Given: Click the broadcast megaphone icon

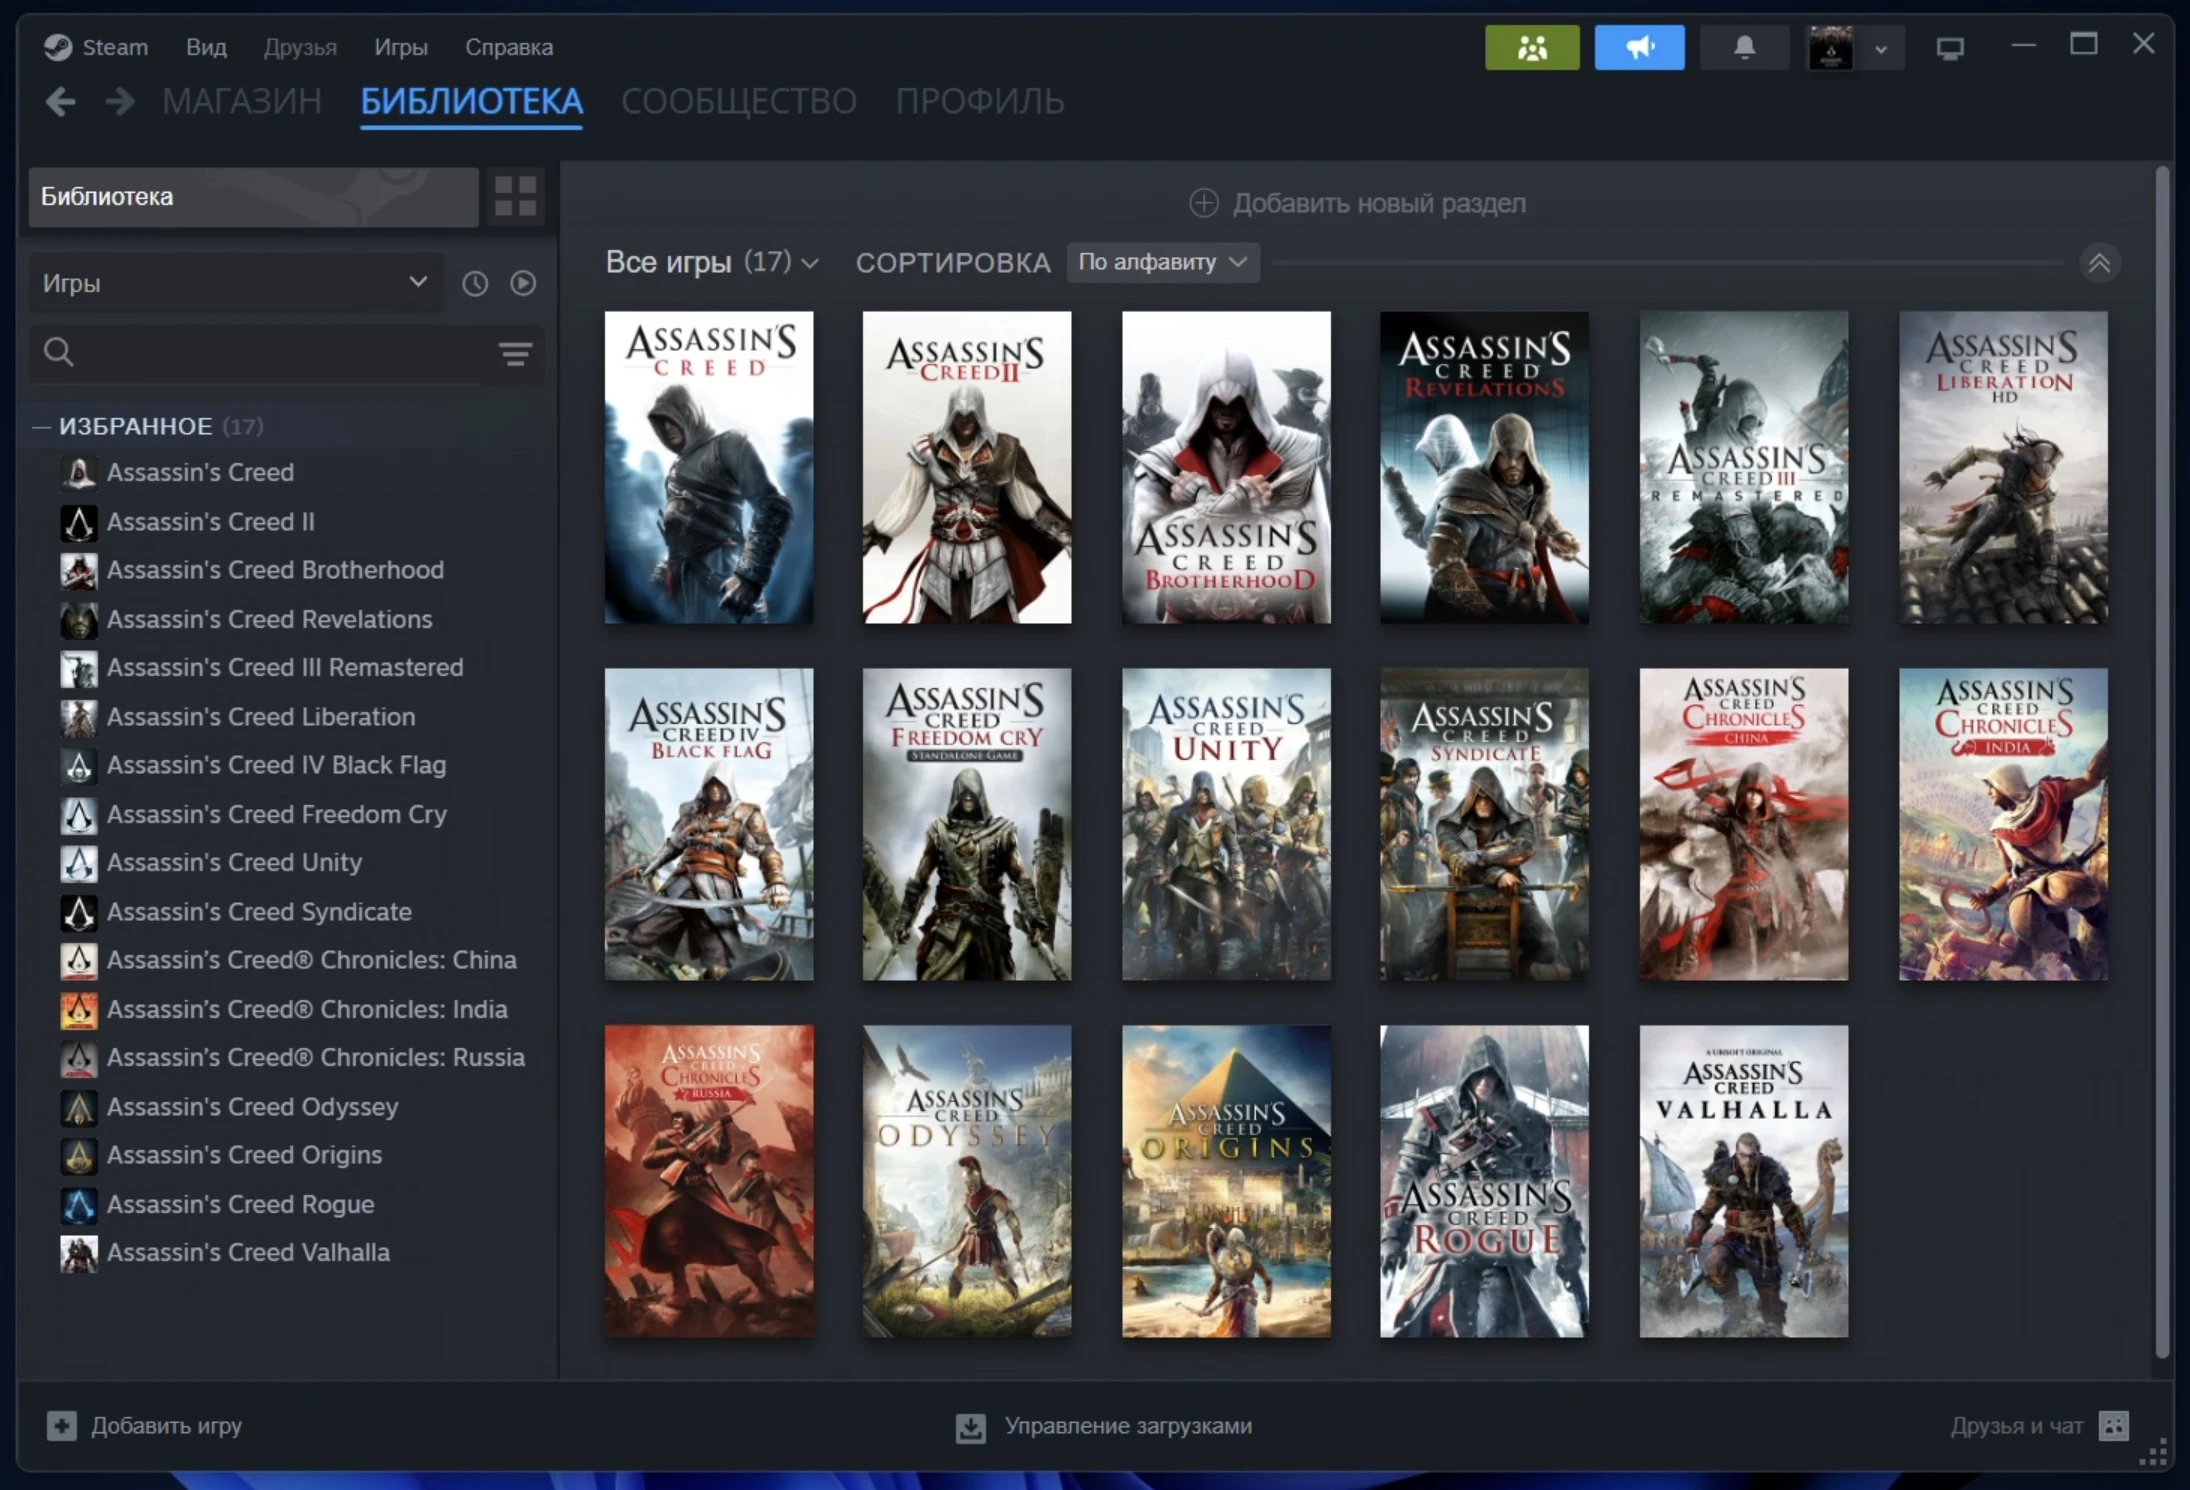Looking at the screenshot, I should pos(1636,45).
